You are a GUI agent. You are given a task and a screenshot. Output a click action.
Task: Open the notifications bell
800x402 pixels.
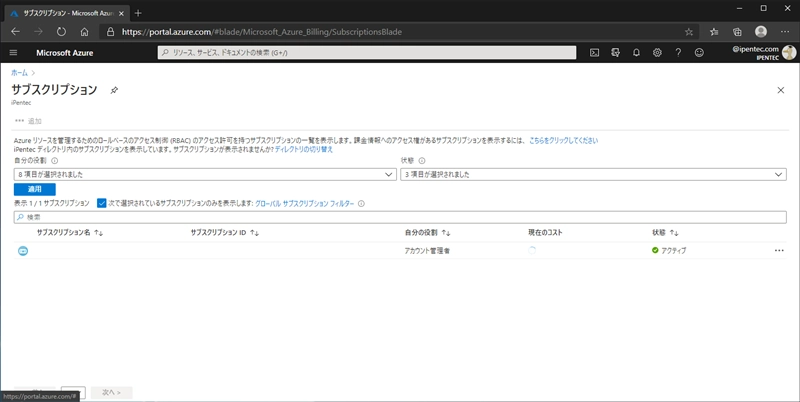pos(636,53)
